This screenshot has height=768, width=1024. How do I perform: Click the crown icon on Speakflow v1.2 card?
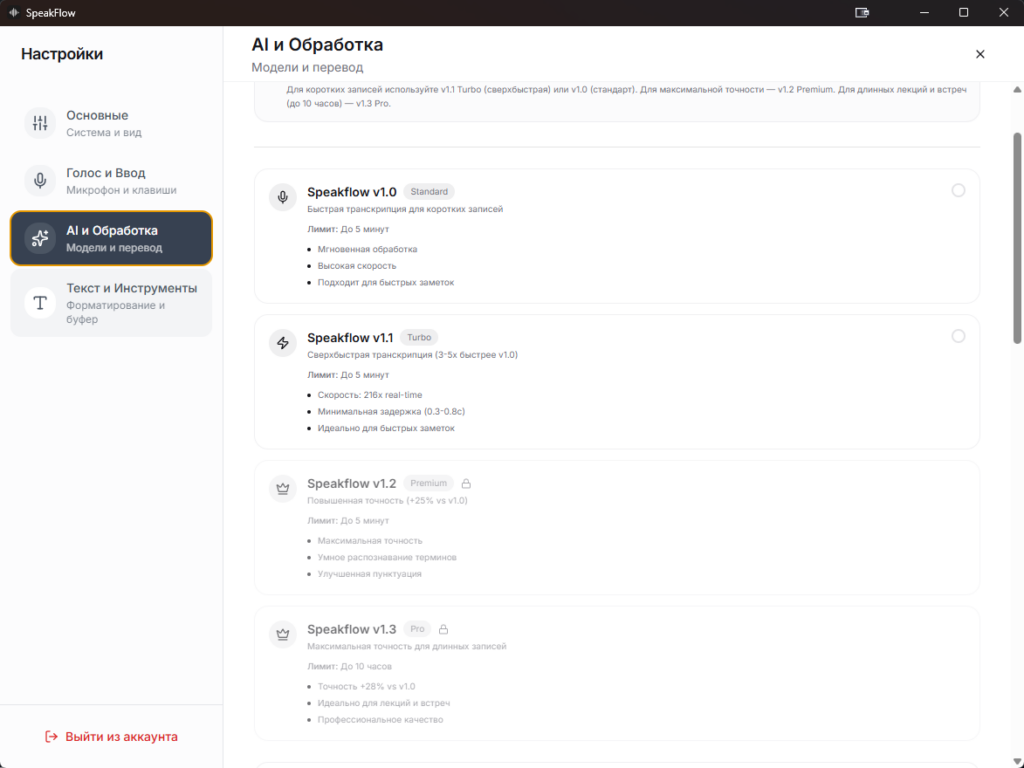point(282,489)
